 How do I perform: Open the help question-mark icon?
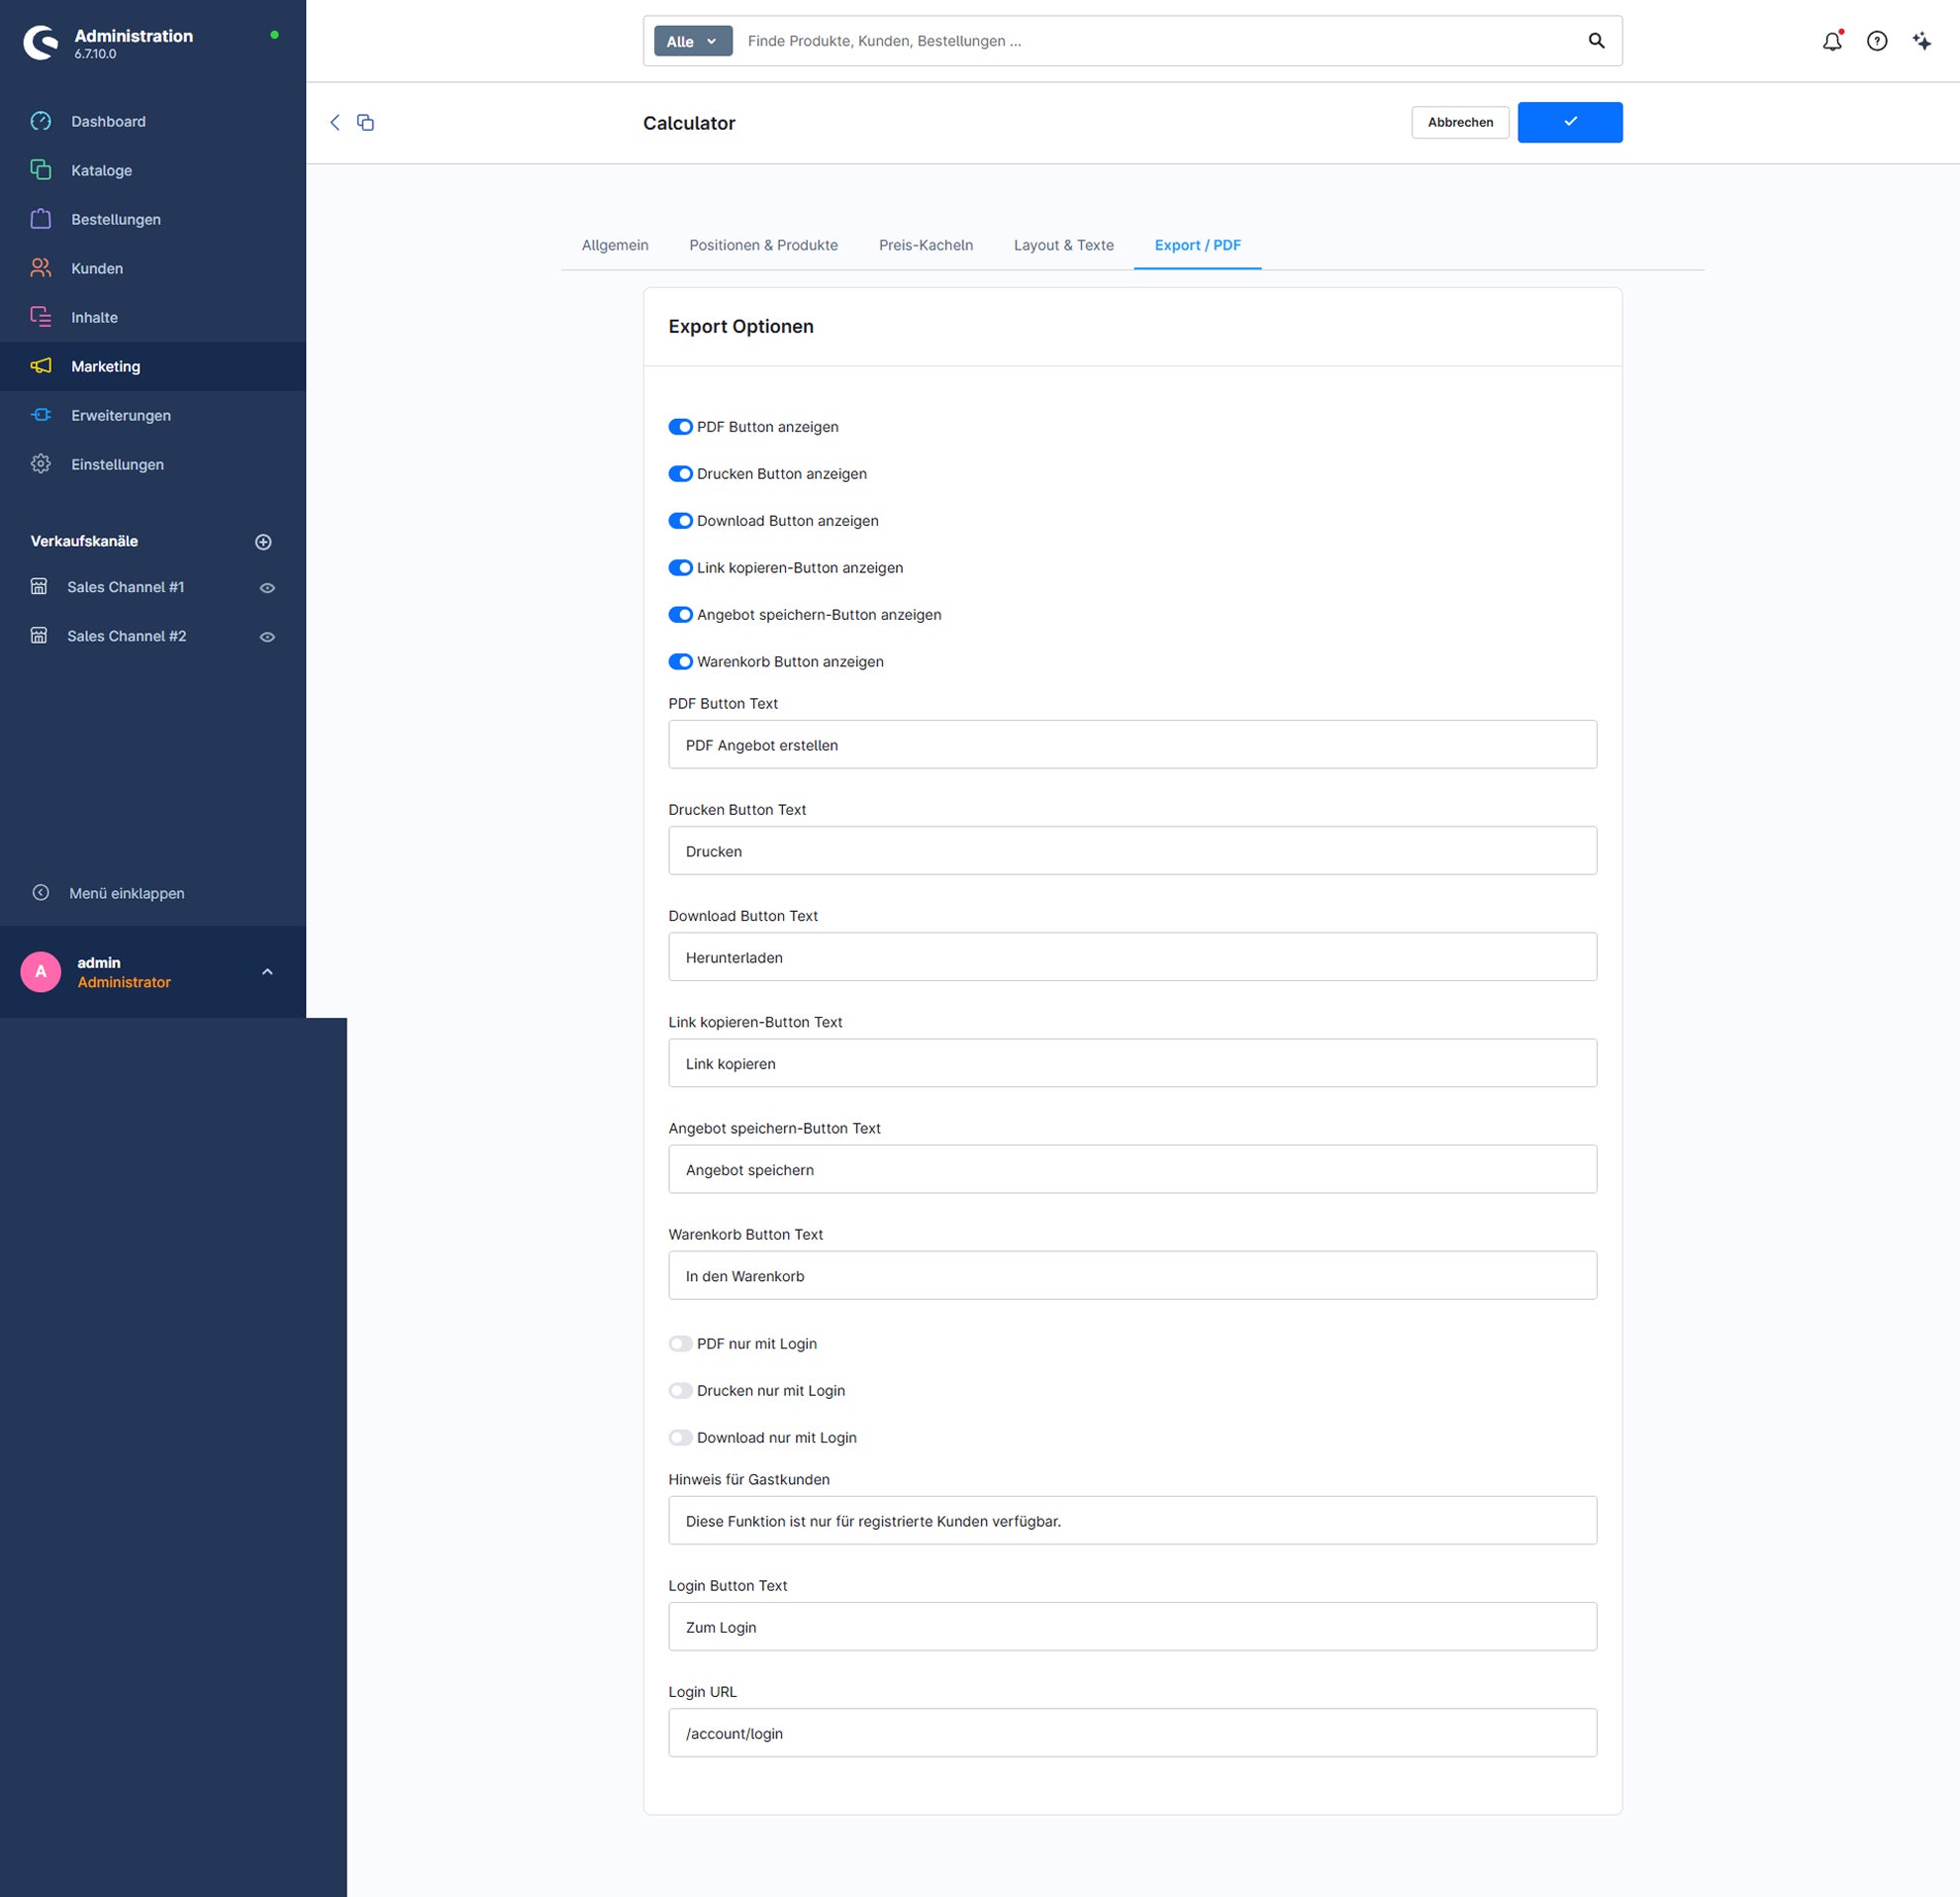pos(1877,41)
